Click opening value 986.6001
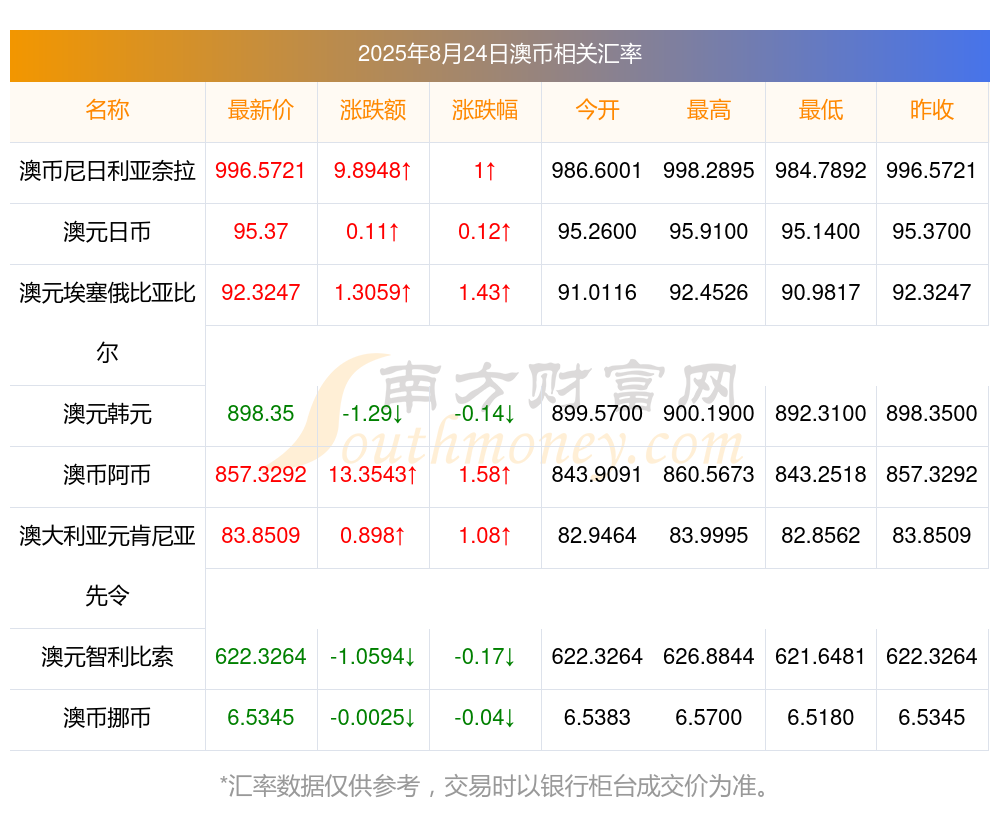Screen dimensions: 1000x817 tap(597, 170)
